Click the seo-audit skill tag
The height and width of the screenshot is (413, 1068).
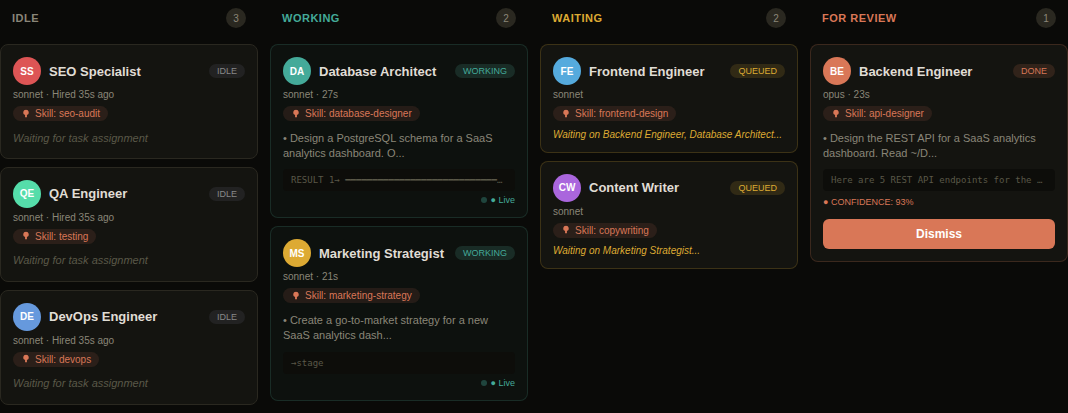pos(61,113)
